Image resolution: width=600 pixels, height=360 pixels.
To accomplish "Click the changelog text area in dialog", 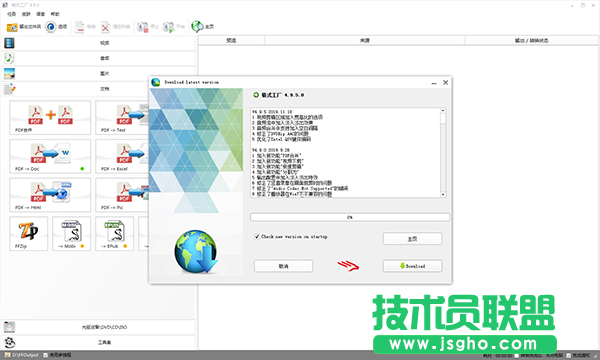I will click(346, 153).
